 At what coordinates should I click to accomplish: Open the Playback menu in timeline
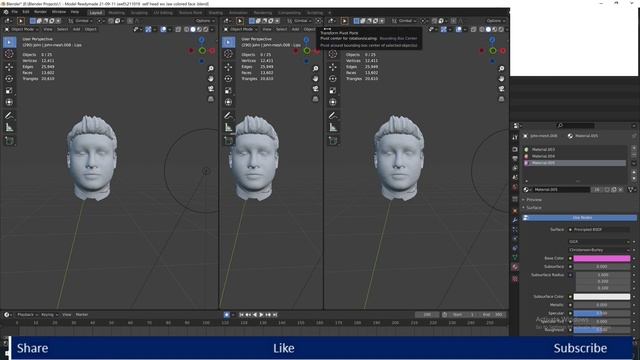coord(27,315)
